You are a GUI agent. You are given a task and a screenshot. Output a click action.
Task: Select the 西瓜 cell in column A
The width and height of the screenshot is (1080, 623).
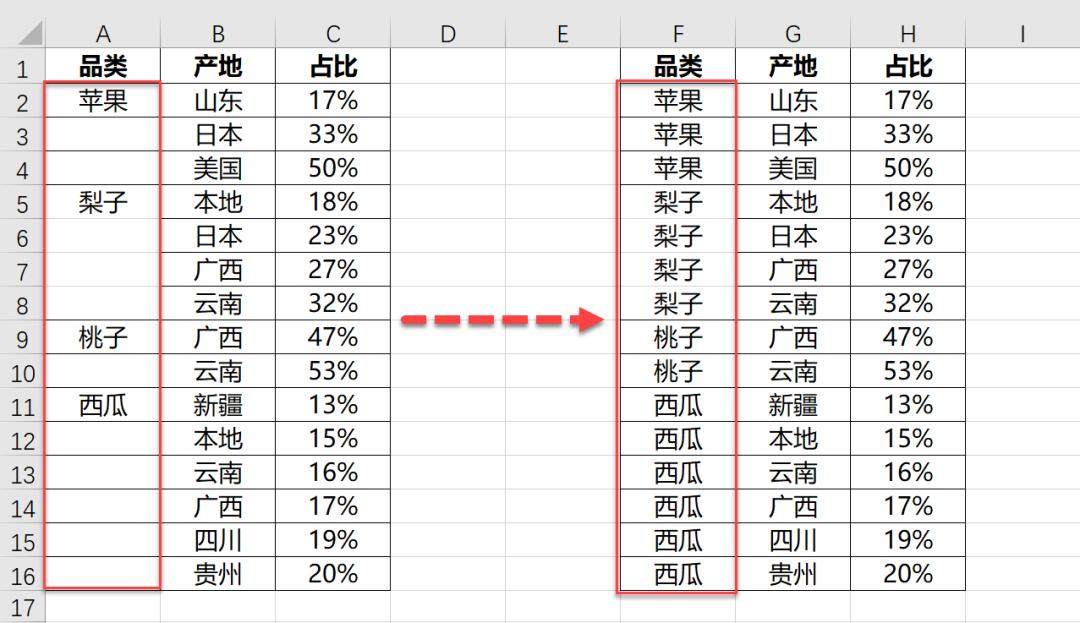tap(103, 405)
